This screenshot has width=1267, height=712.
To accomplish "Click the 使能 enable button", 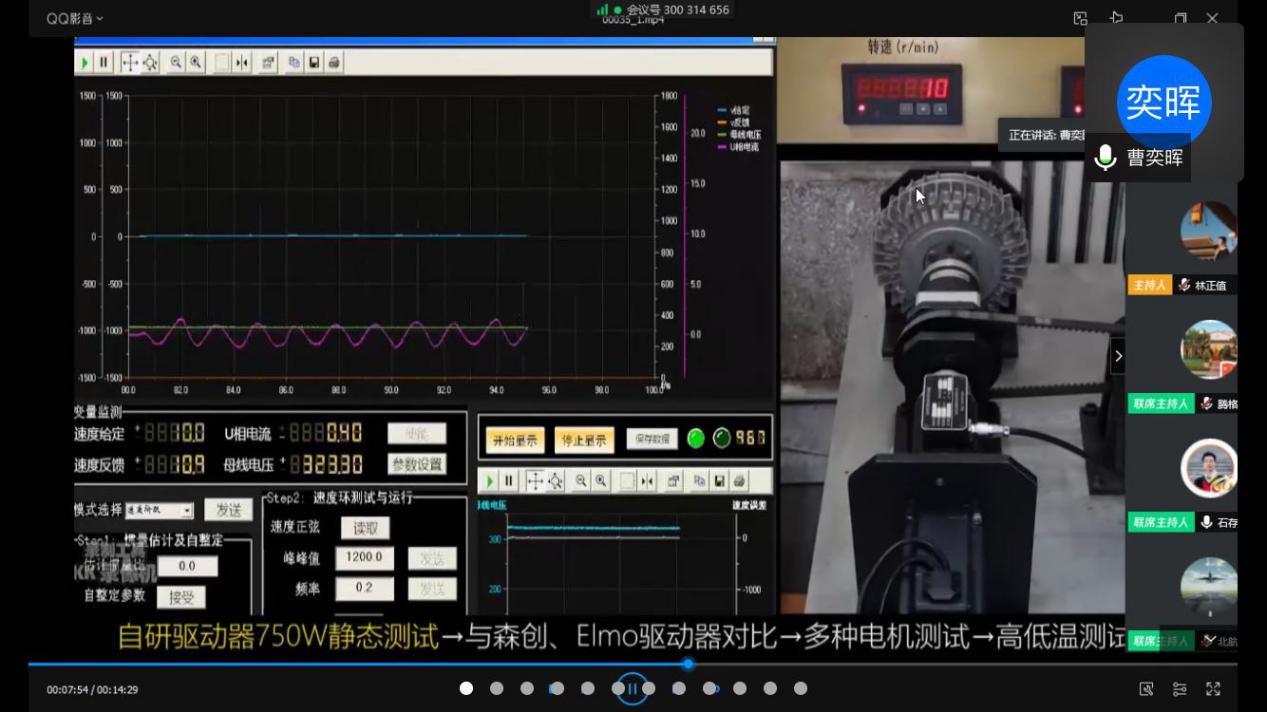I will point(417,433).
